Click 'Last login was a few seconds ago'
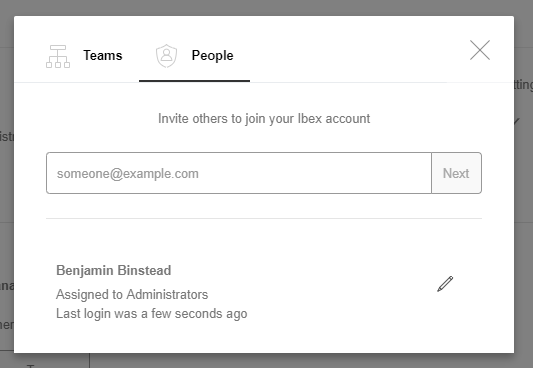Image resolution: width=533 pixels, height=368 pixels. coord(152,314)
